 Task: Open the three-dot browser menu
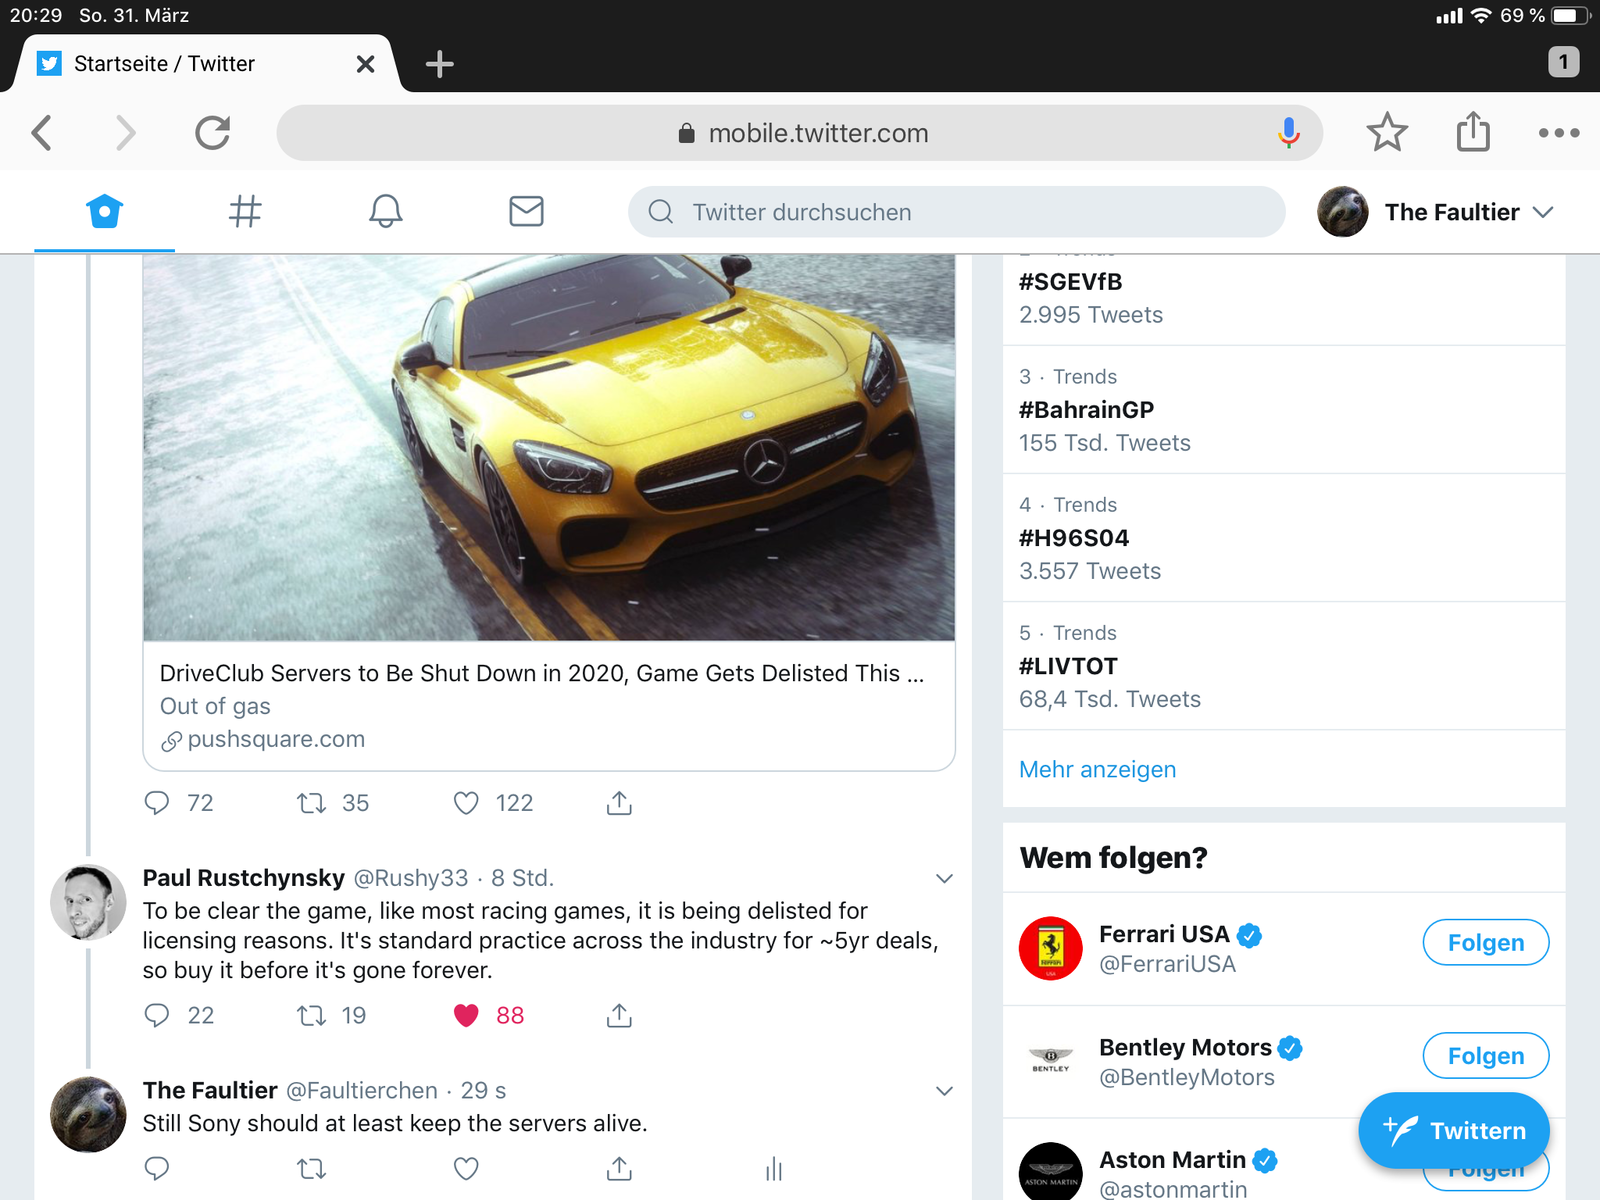[1558, 132]
